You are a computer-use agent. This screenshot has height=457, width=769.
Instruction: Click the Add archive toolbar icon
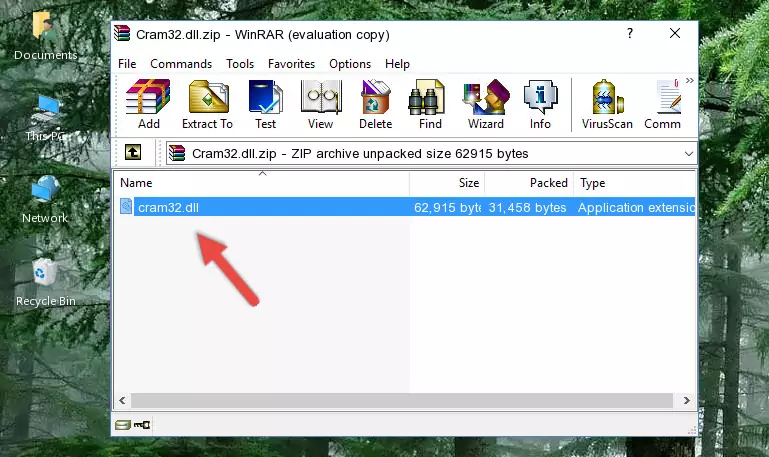(x=148, y=97)
